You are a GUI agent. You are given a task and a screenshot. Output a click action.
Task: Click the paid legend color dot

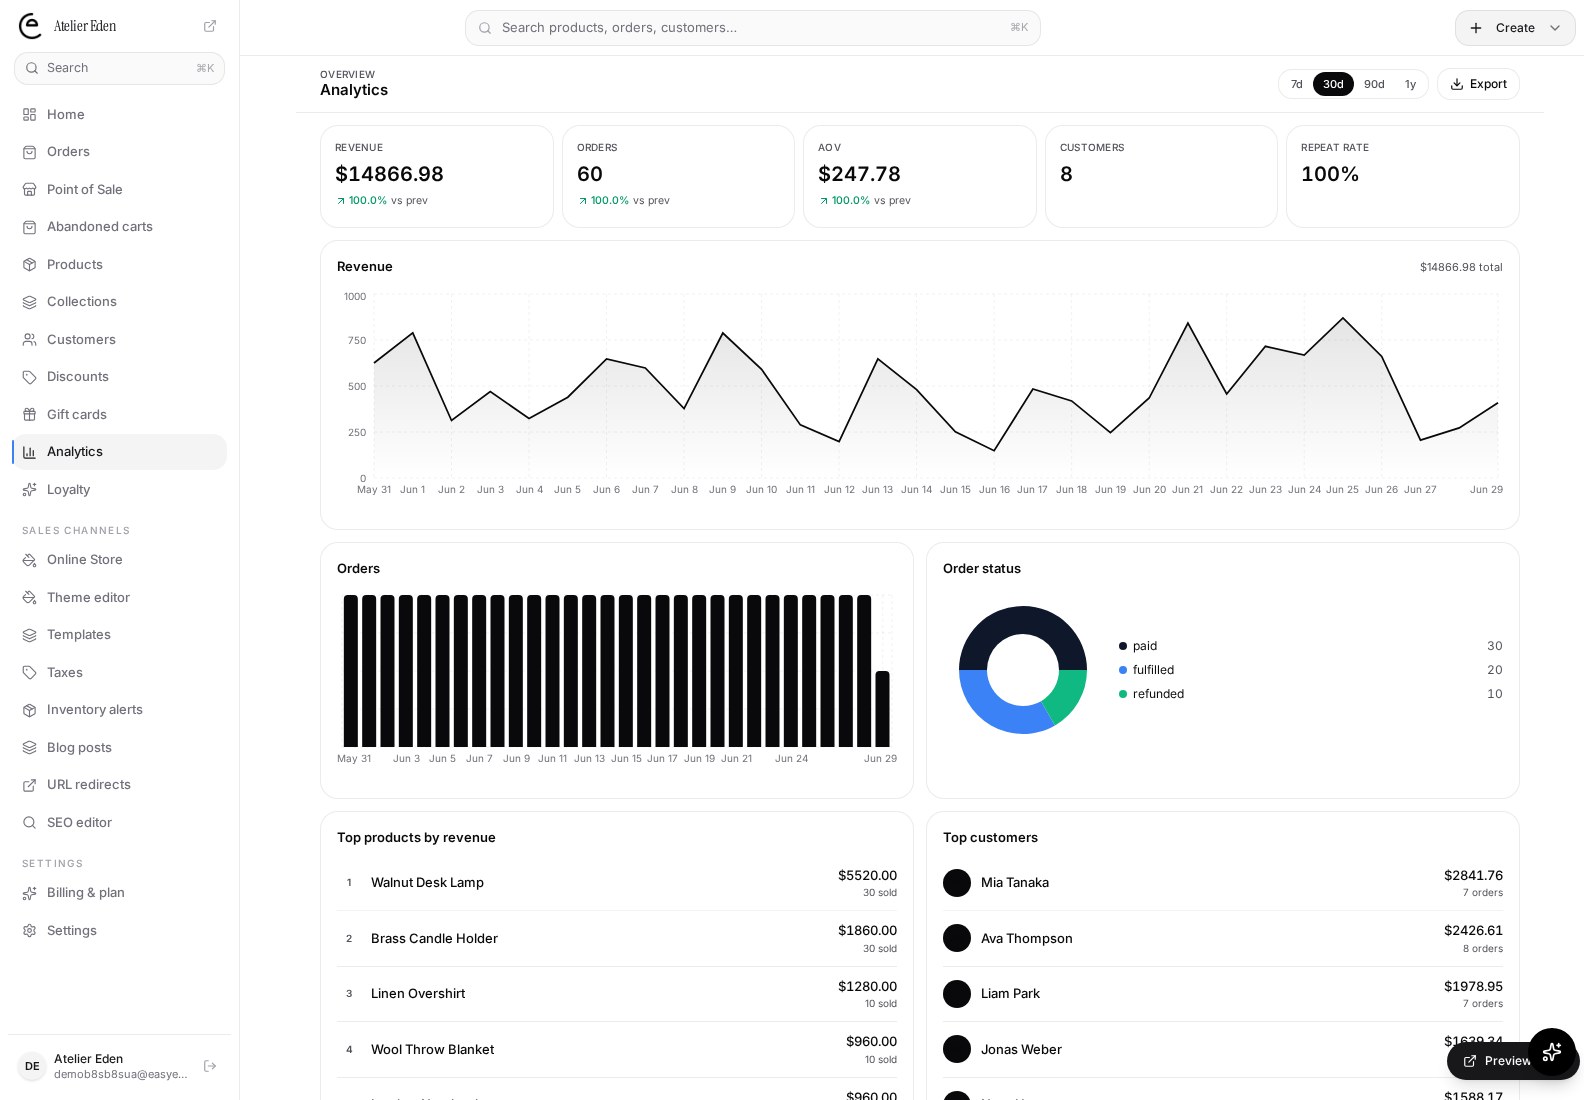point(1123,646)
